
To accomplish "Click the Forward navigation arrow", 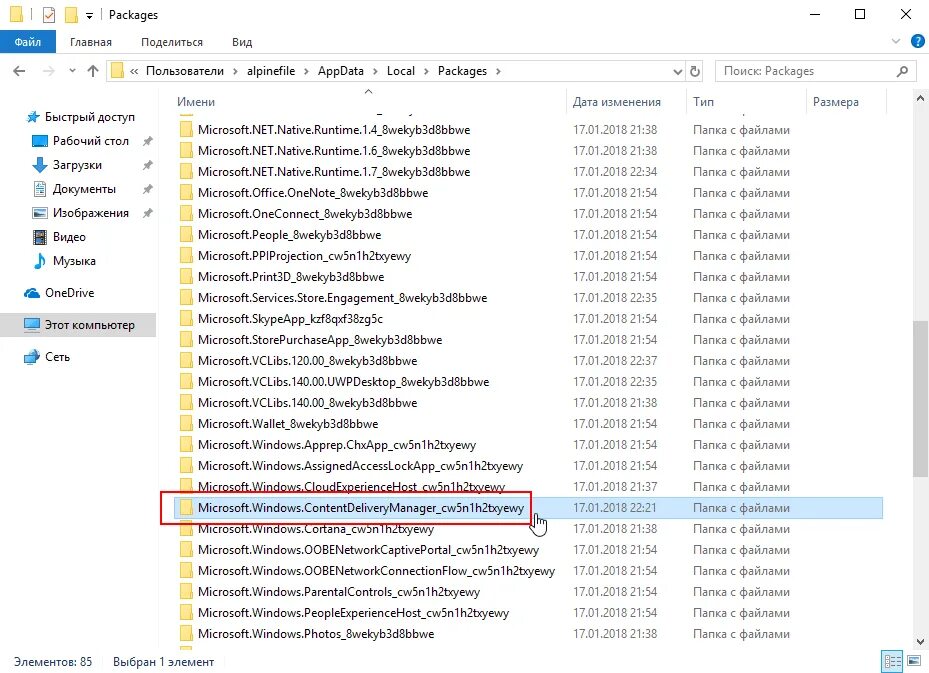I will 49,71.
